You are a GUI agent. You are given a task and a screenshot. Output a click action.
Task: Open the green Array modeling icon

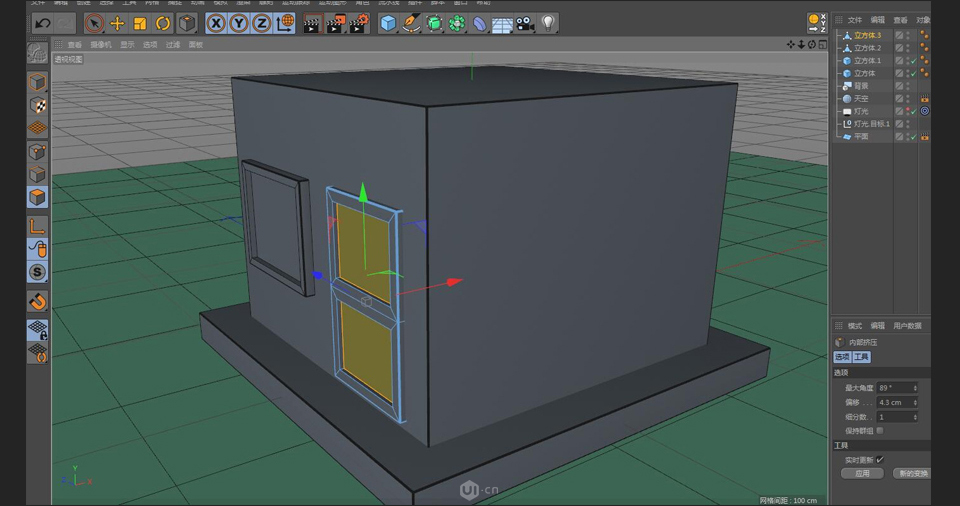457,24
